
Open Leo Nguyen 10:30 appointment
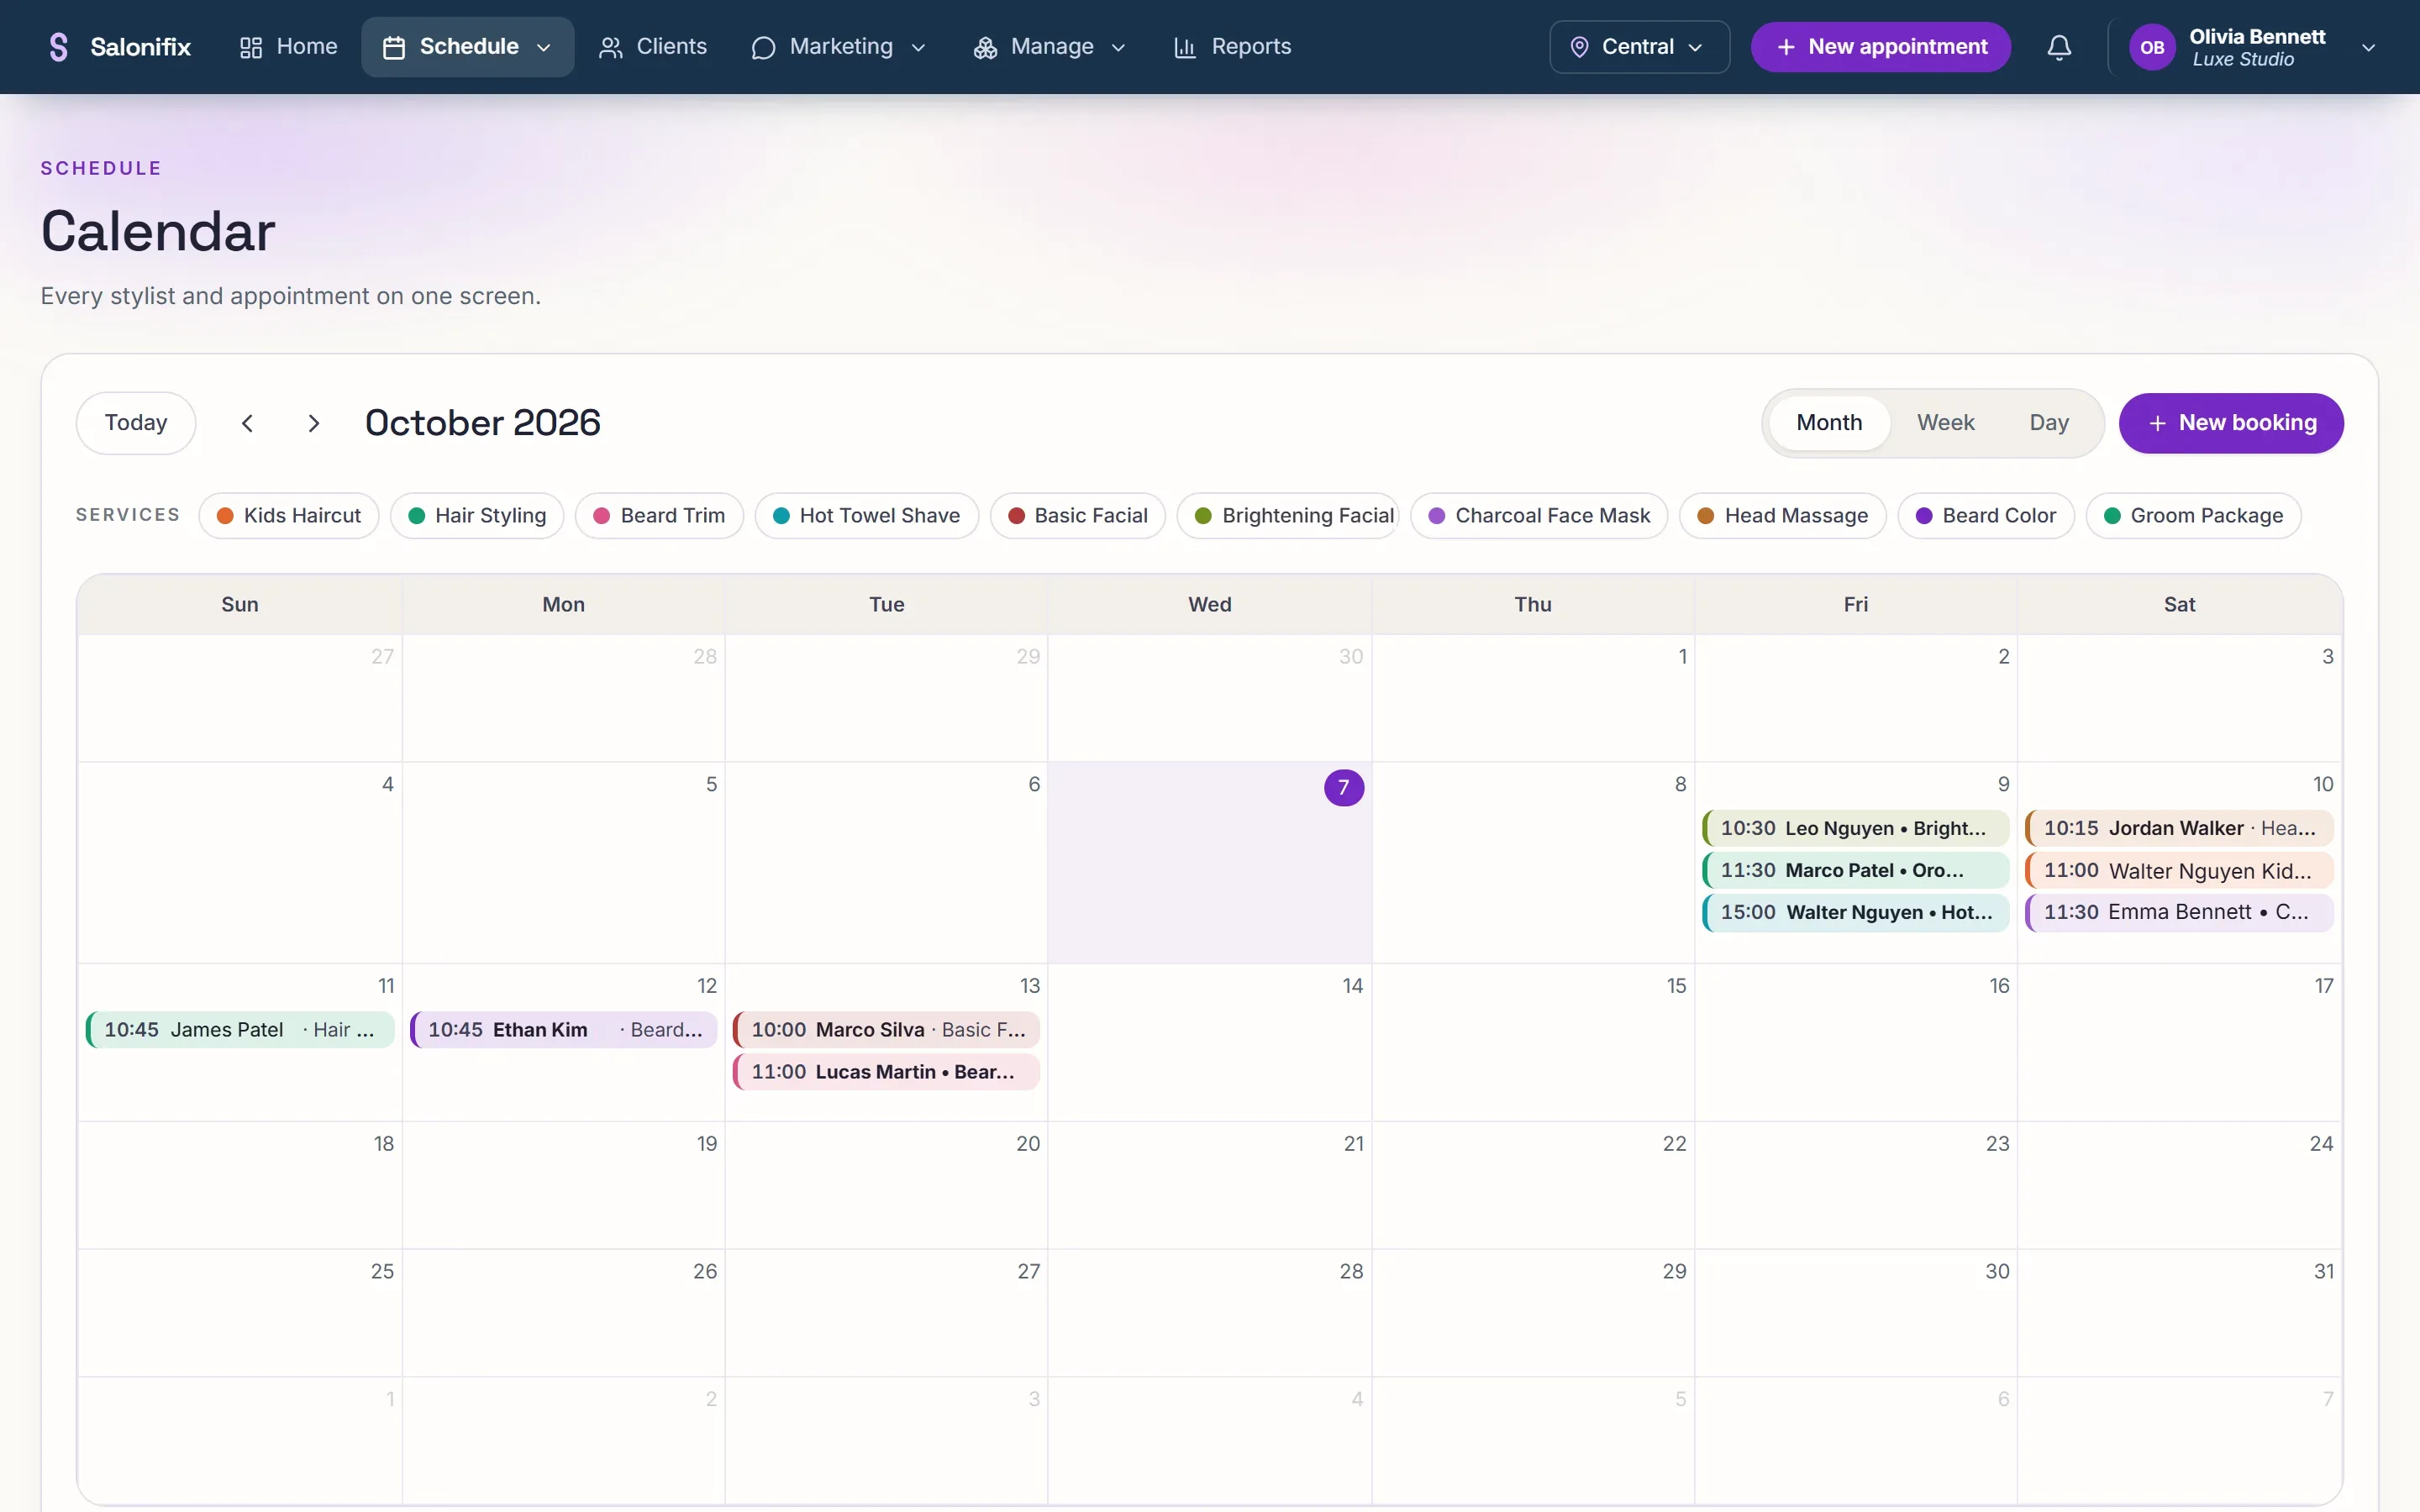click(1856, 828)
